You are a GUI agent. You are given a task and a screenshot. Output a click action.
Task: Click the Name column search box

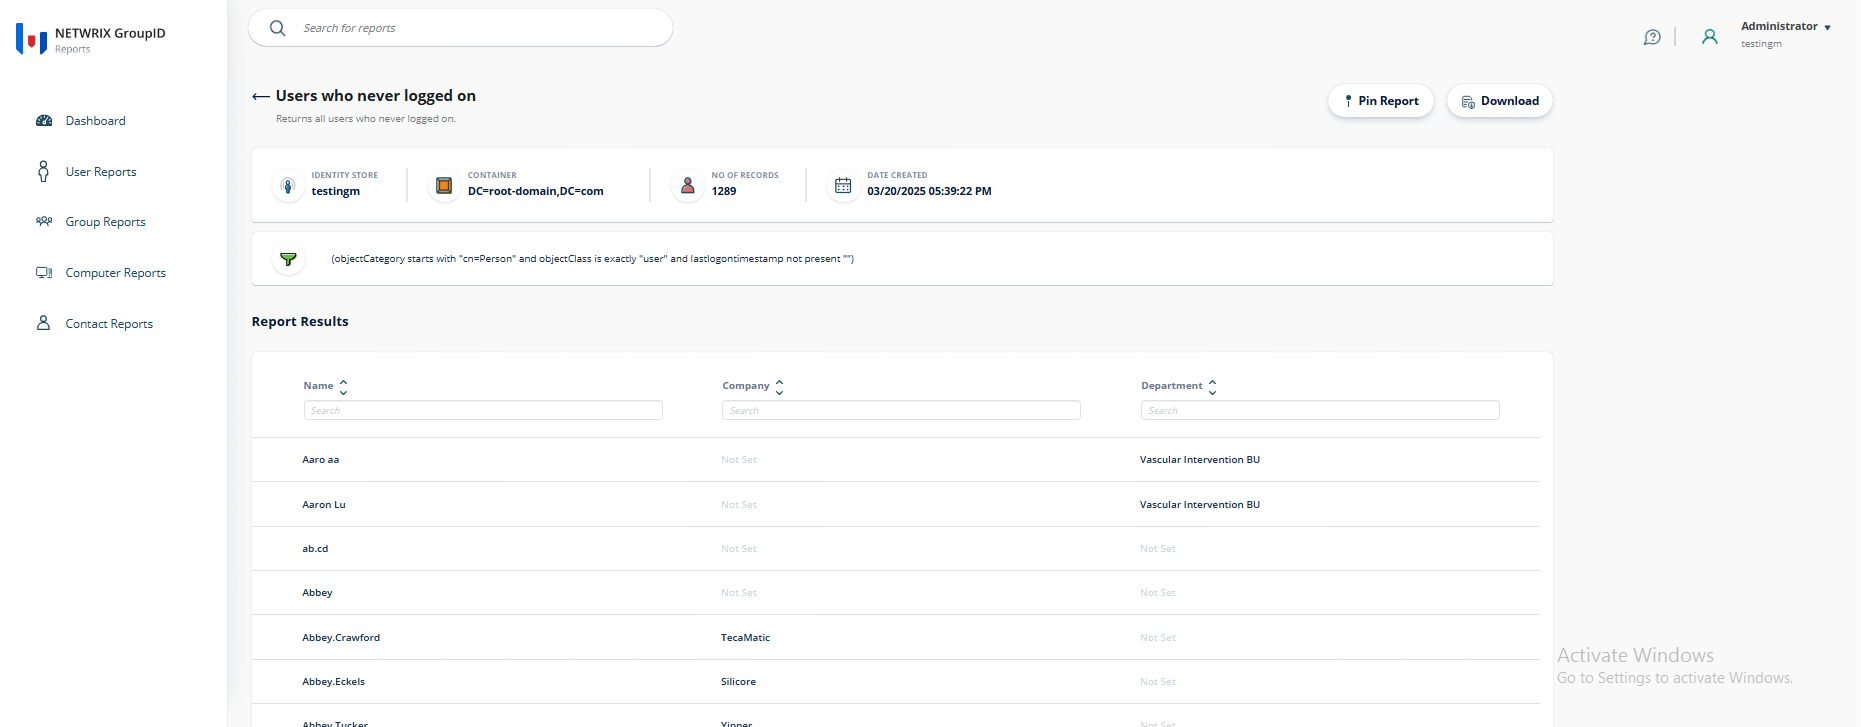[x=483, y=410]
